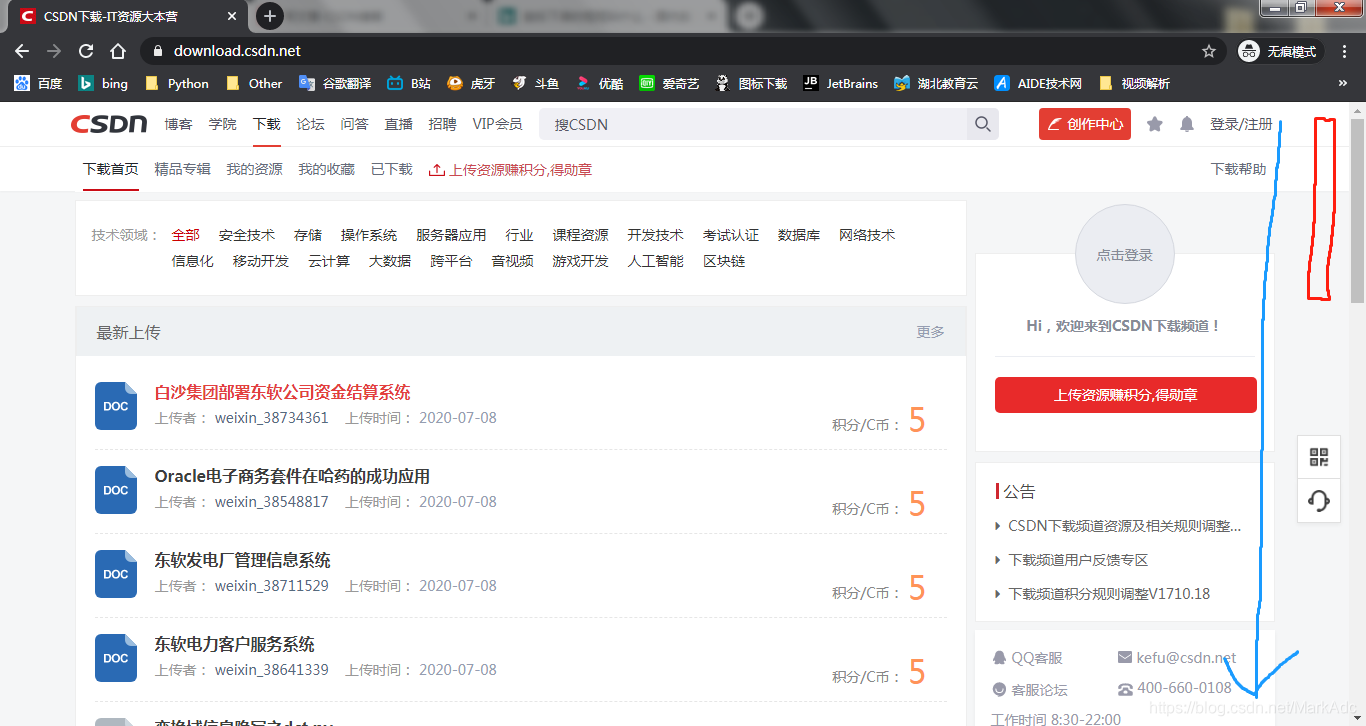1366x726 pixels.
Task: Filter by 人工智能 category
Action: coord(656,261)
